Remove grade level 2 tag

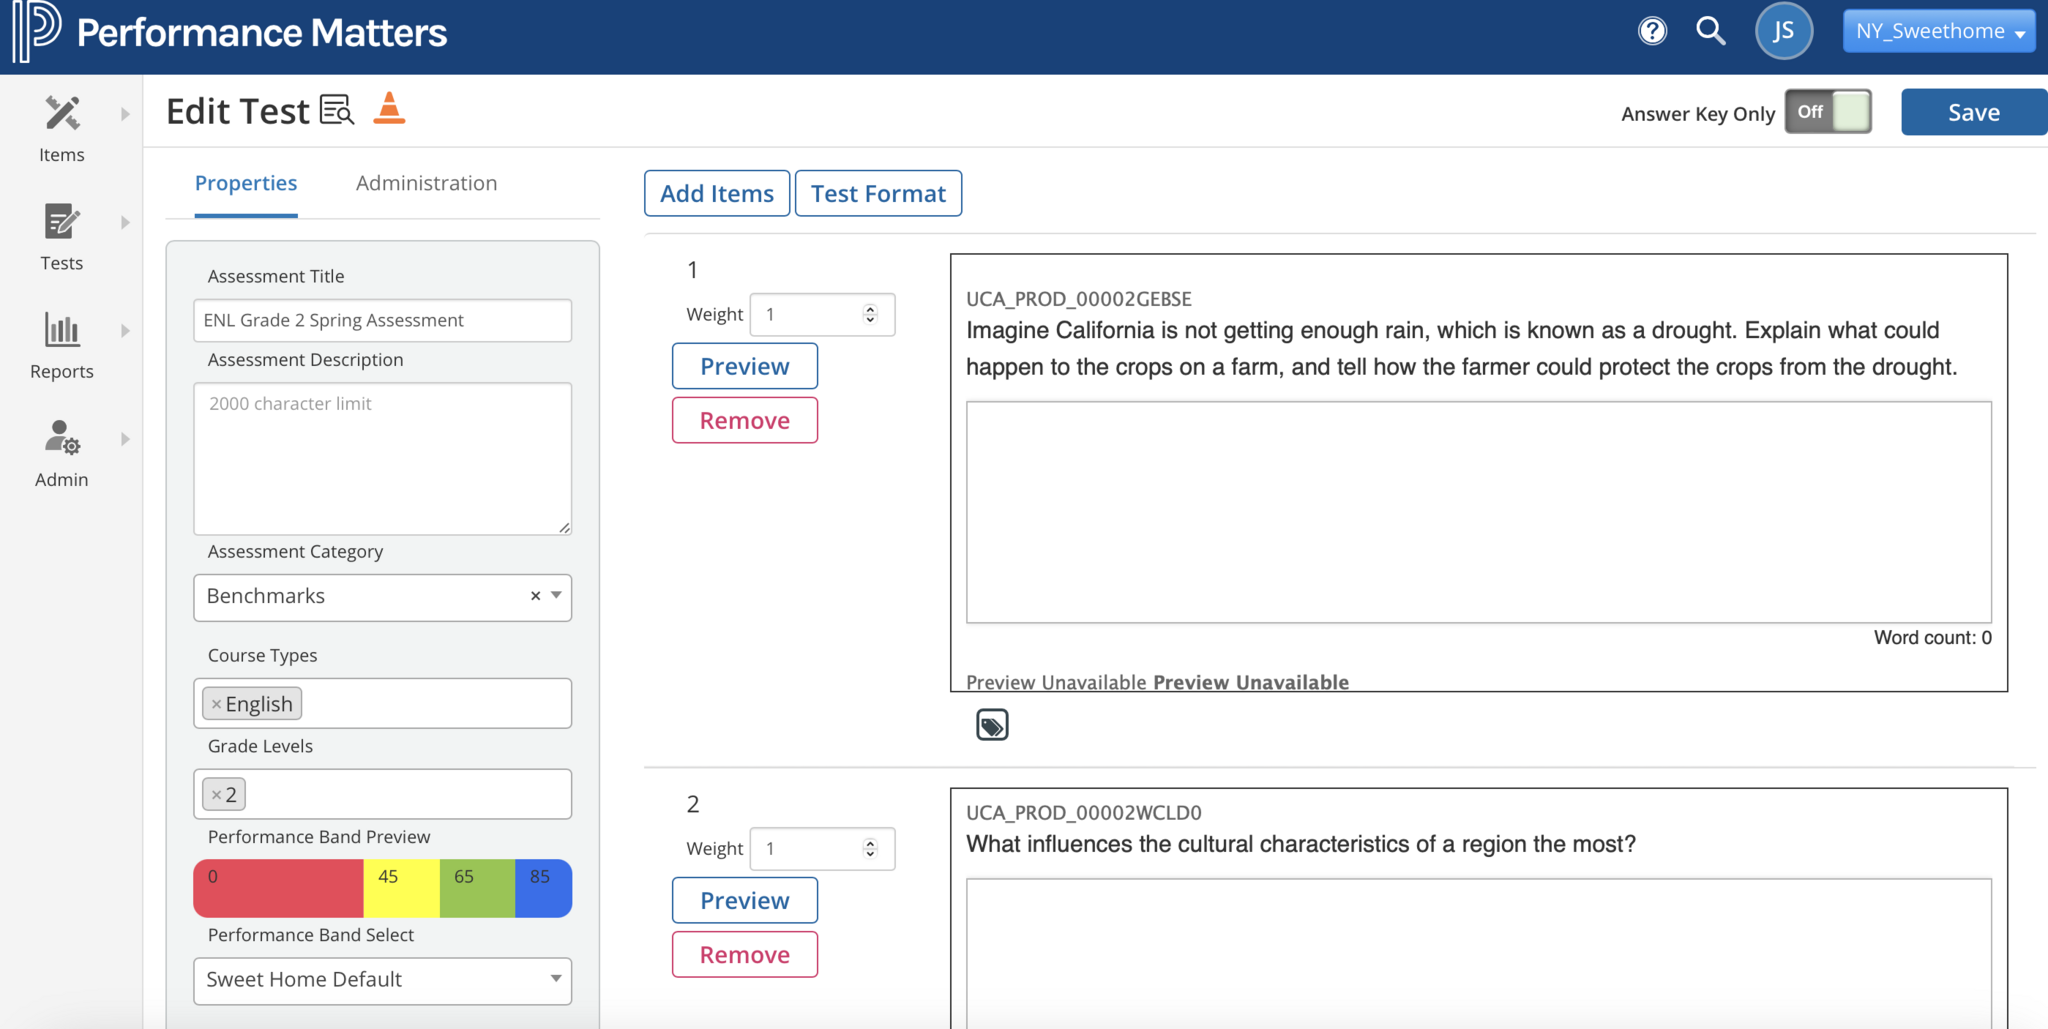(216, 795)
